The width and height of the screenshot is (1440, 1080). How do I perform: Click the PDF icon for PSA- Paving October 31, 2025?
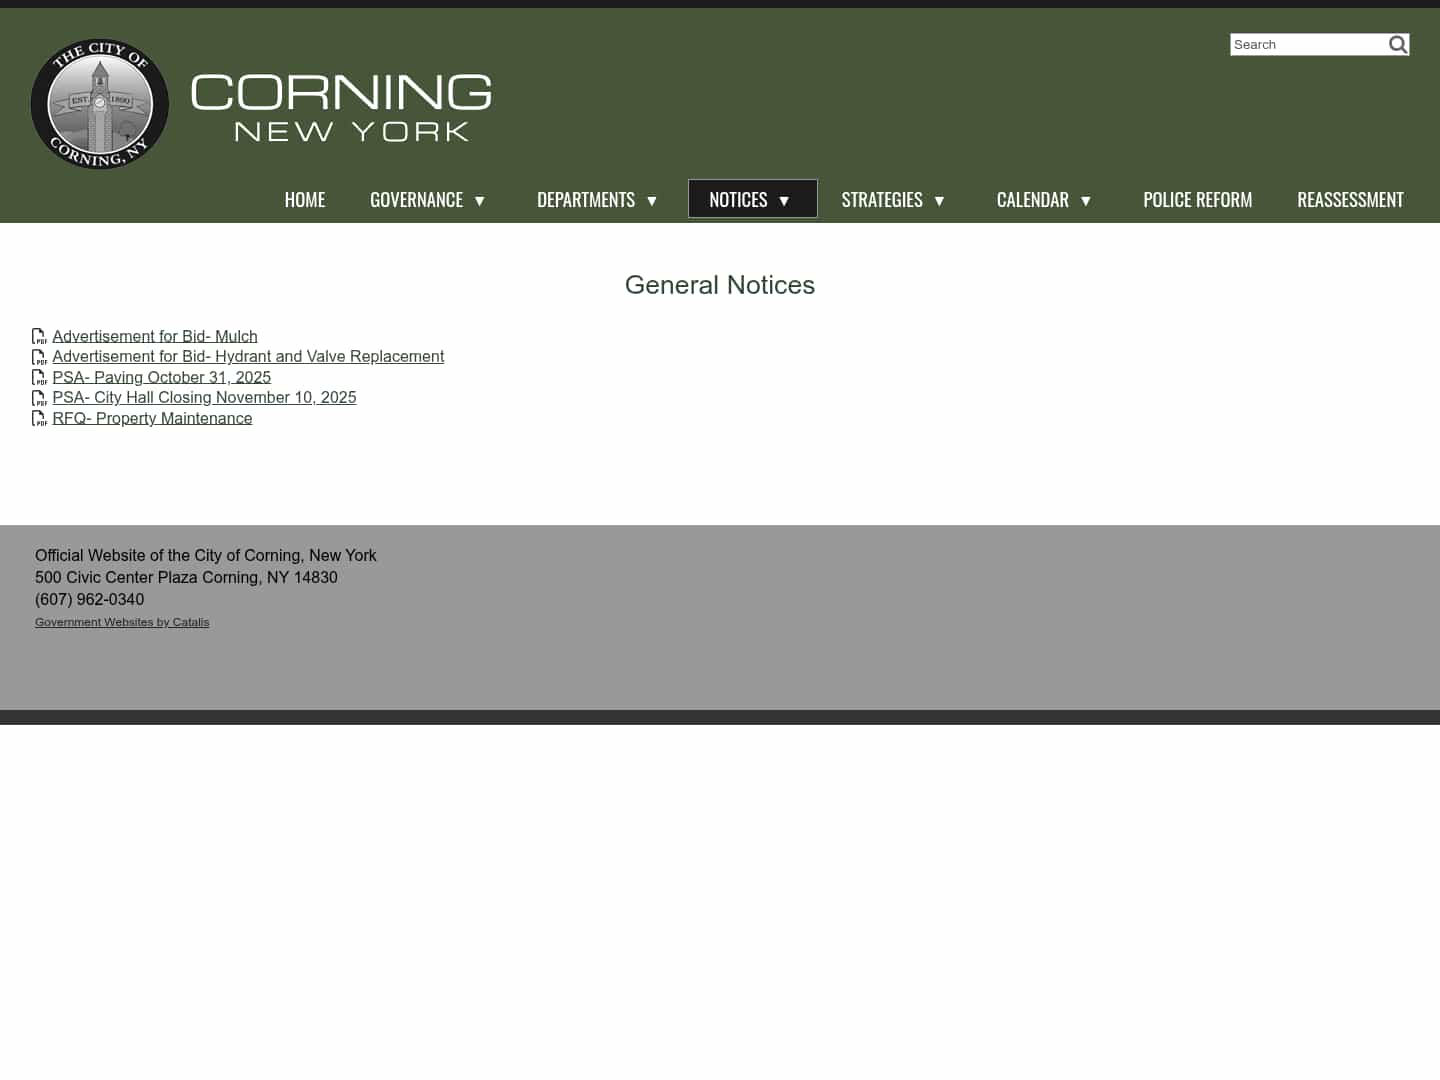pyautogui.click(x=40, y=377)
